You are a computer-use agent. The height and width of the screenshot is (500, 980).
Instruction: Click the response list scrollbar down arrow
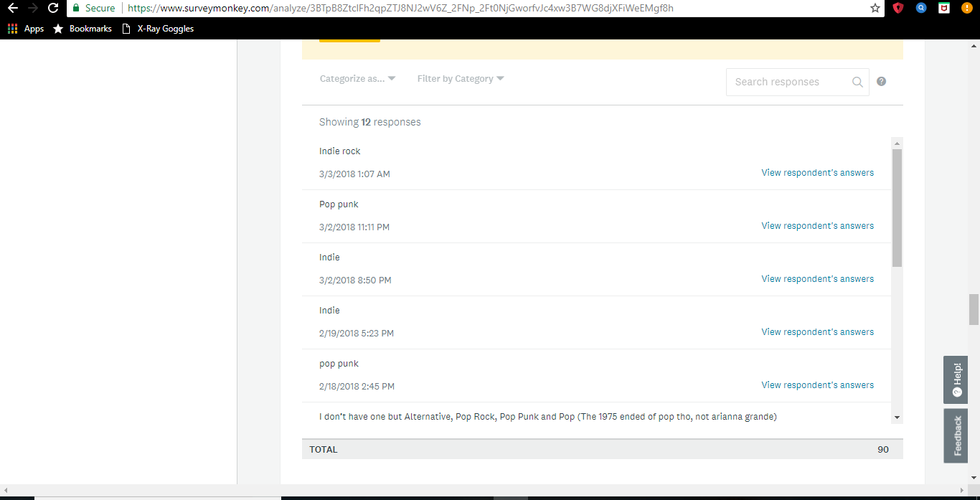click(x=897, y=417)
